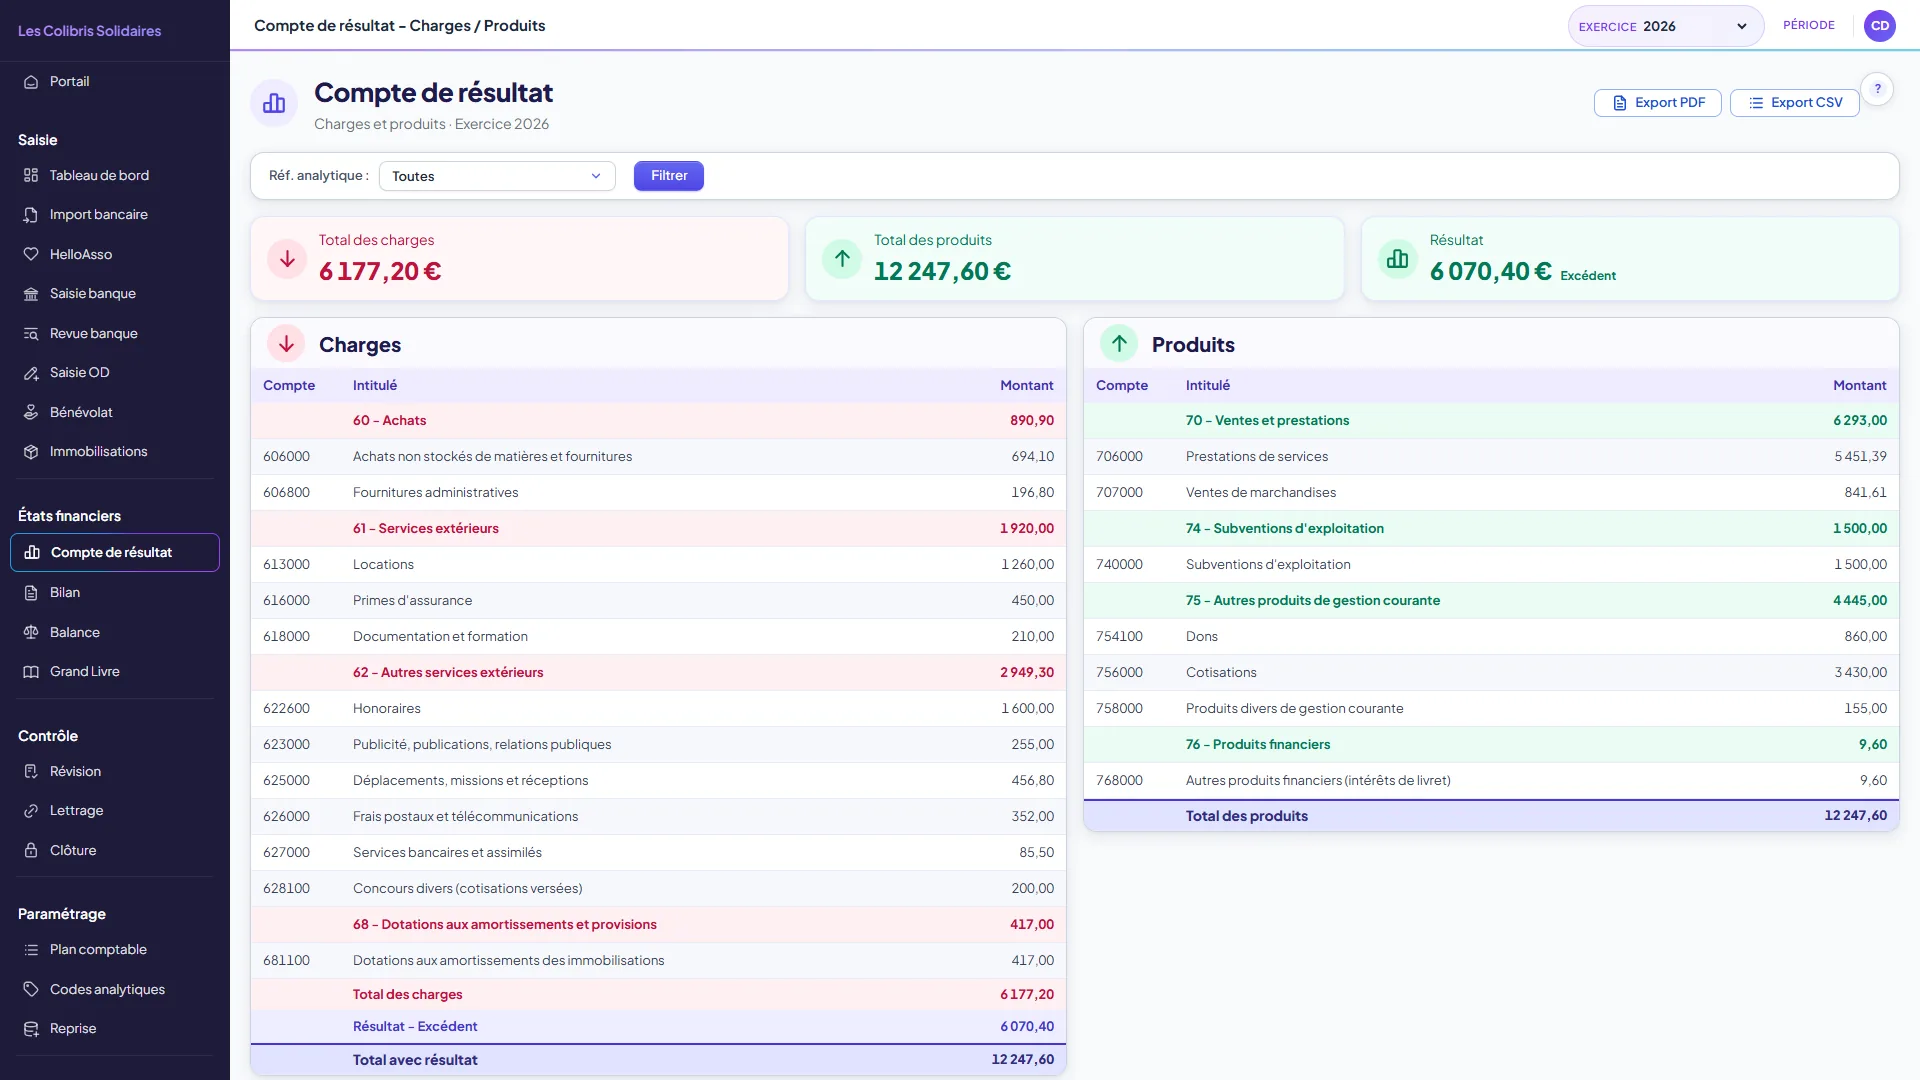Click the Saisie banque building icon

[x=31, y=294]
